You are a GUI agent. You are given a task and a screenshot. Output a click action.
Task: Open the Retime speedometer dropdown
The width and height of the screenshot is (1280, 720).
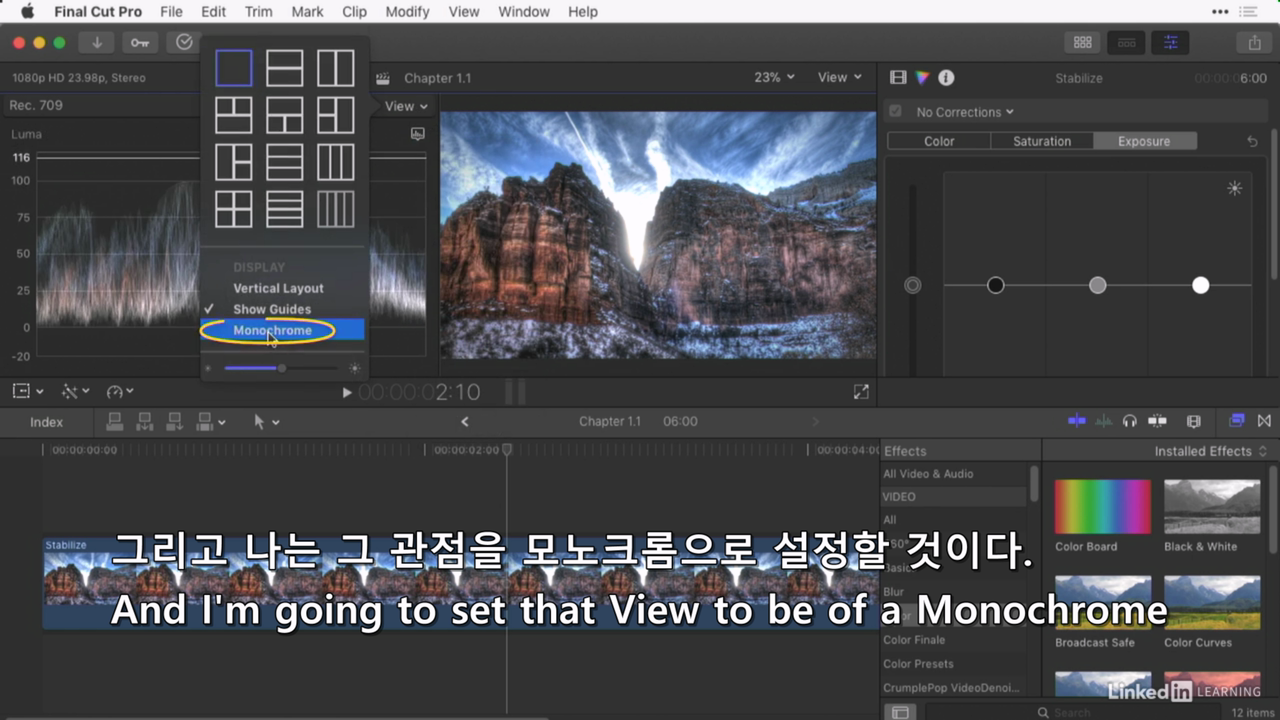(120, 392)
